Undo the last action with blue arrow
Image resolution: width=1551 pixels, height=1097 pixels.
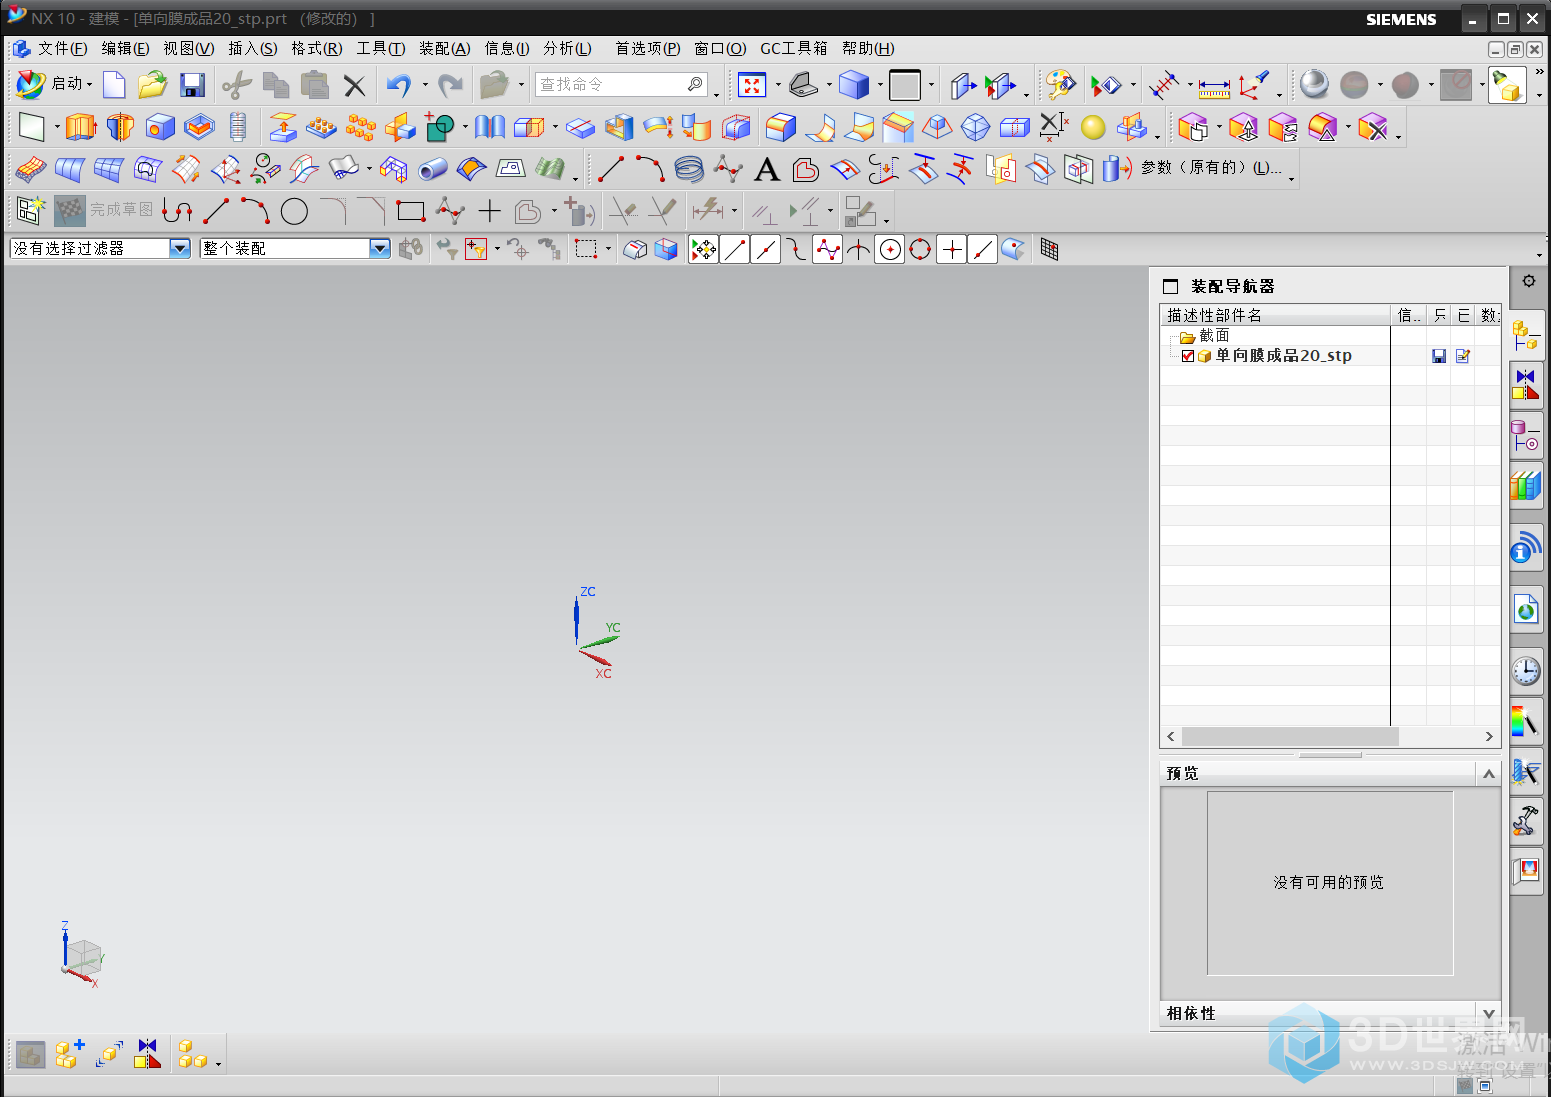pos(399,85)
